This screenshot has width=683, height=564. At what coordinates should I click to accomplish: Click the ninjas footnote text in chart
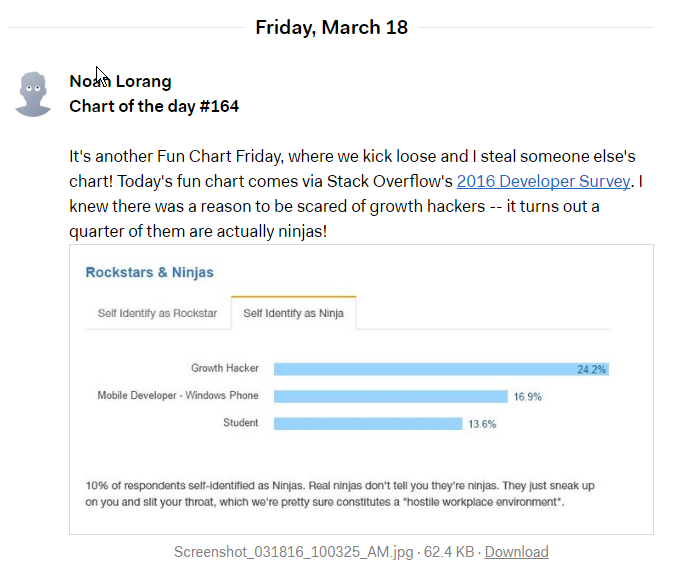tap(340, 494)
